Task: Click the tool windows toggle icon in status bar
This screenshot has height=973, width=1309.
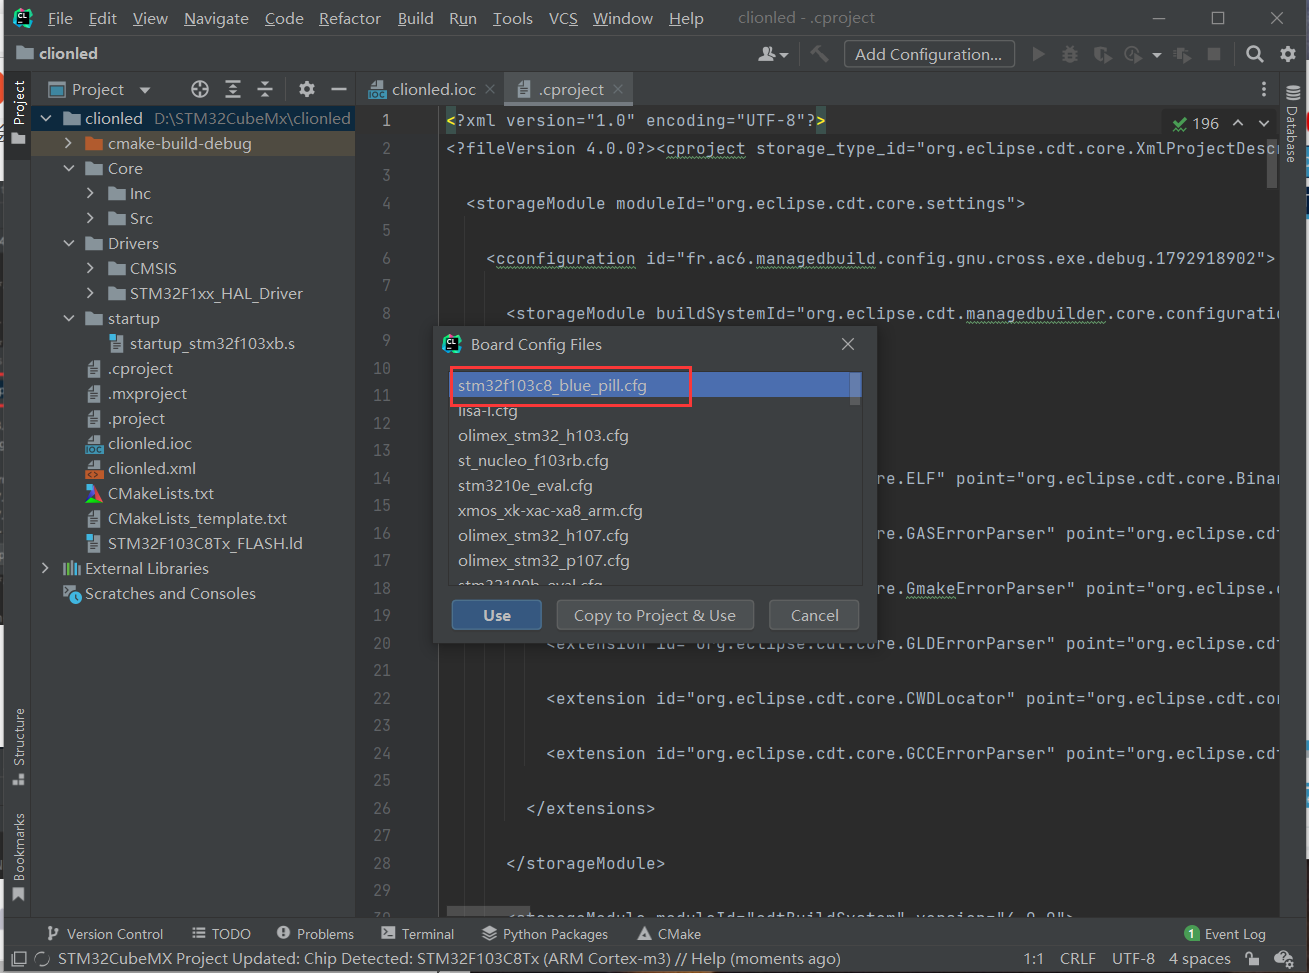Action: [x=18, y=959]
